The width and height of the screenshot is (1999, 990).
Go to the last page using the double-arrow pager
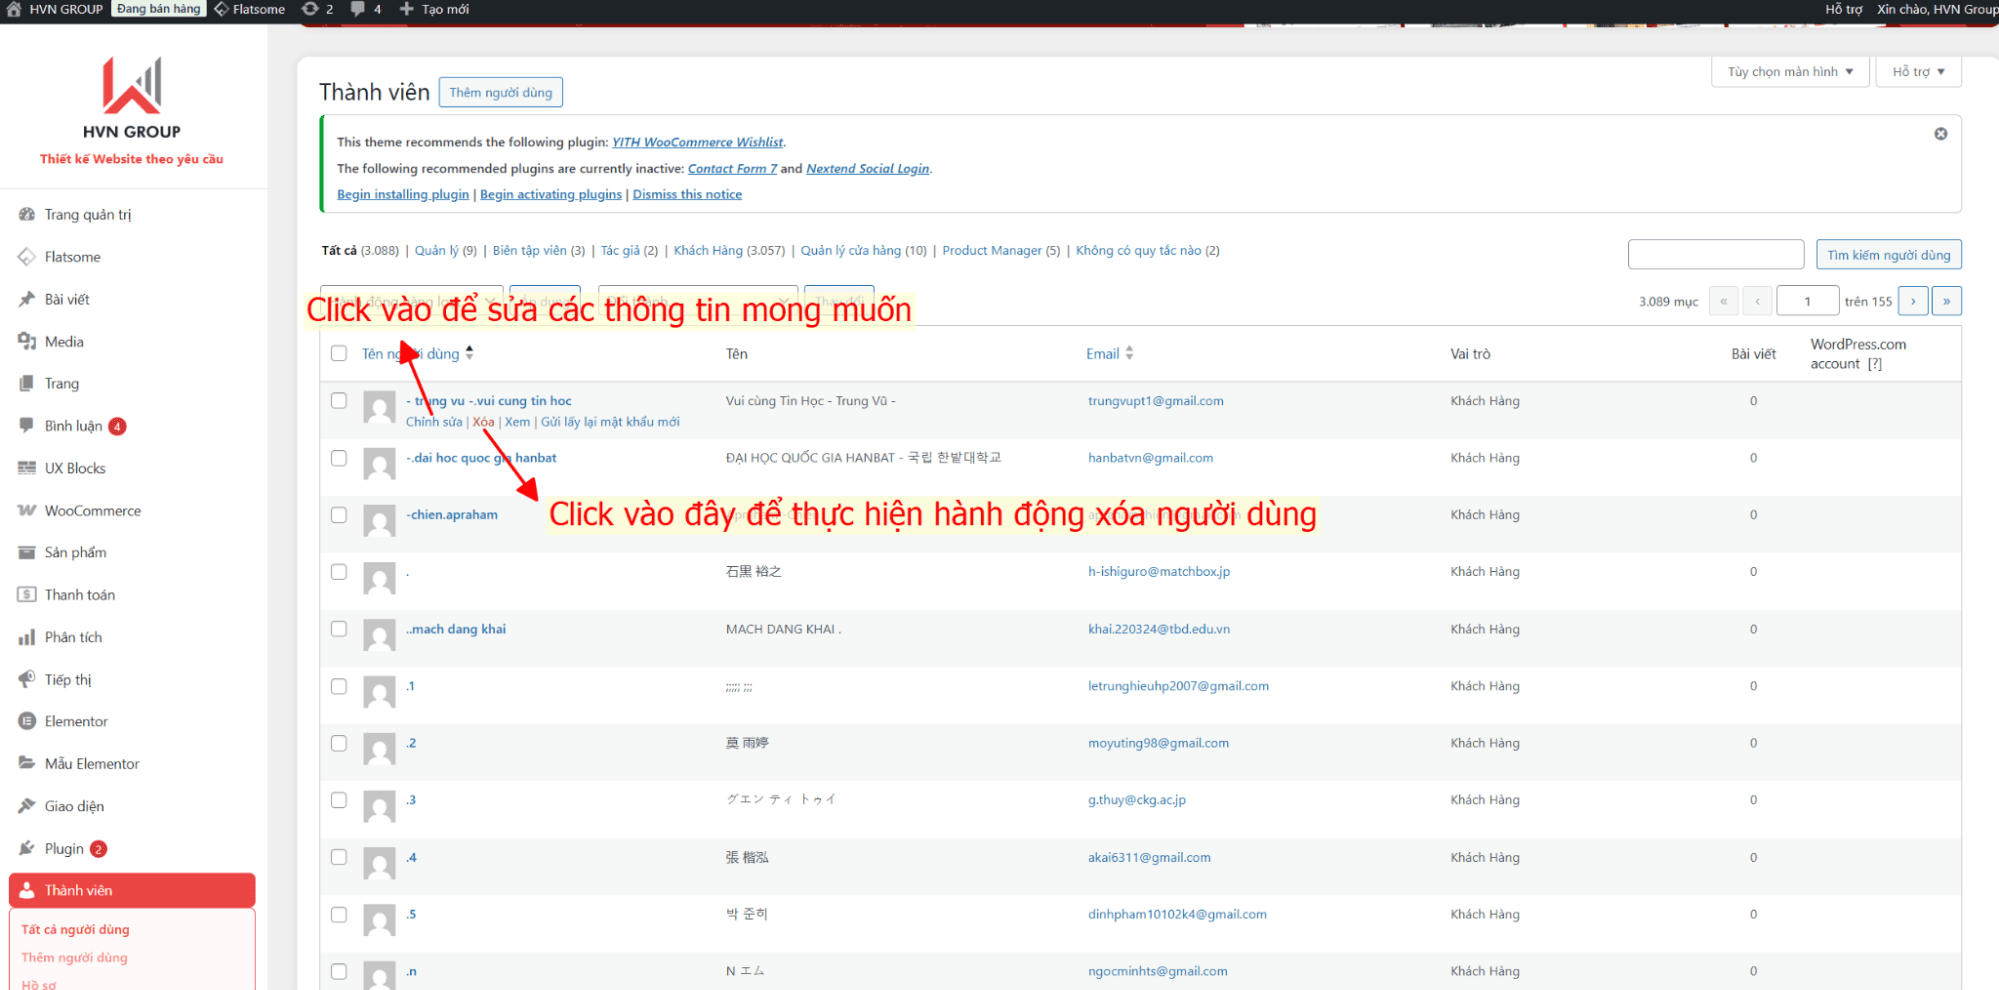pos(1945,300)
